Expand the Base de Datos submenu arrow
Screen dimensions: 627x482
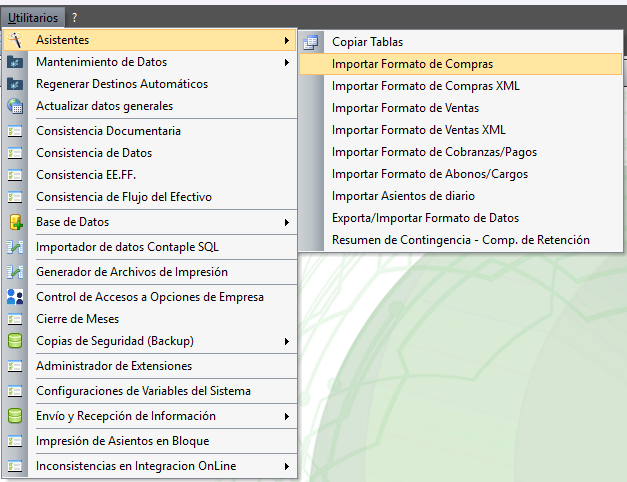(287, 222)
